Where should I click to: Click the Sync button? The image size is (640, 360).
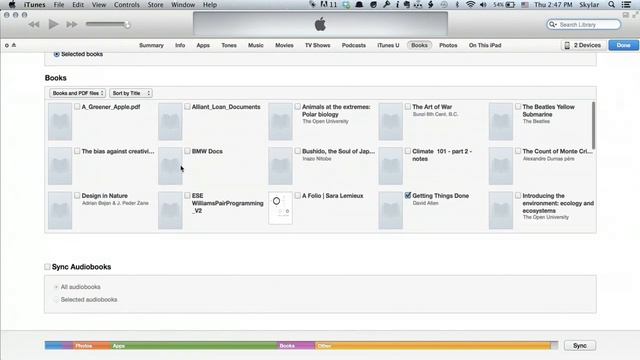(580, 345)
